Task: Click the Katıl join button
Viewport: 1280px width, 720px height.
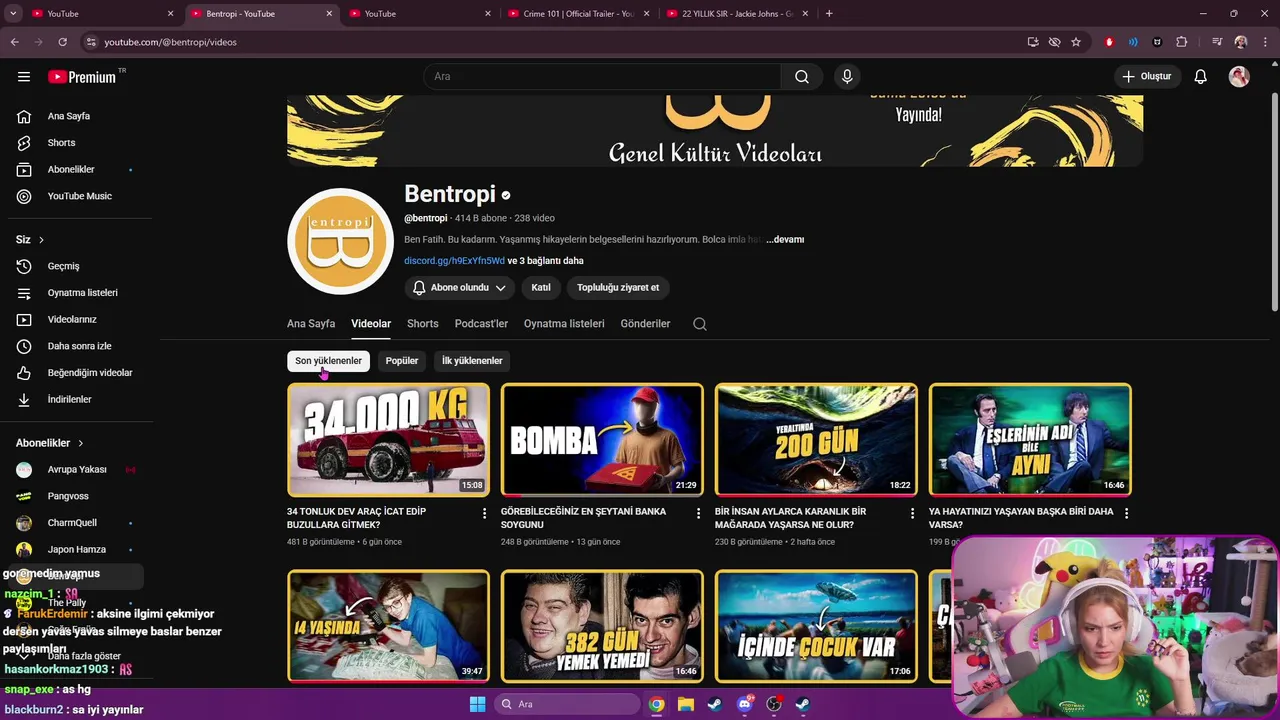Action: pyautogui.click(x=541, y=288)
